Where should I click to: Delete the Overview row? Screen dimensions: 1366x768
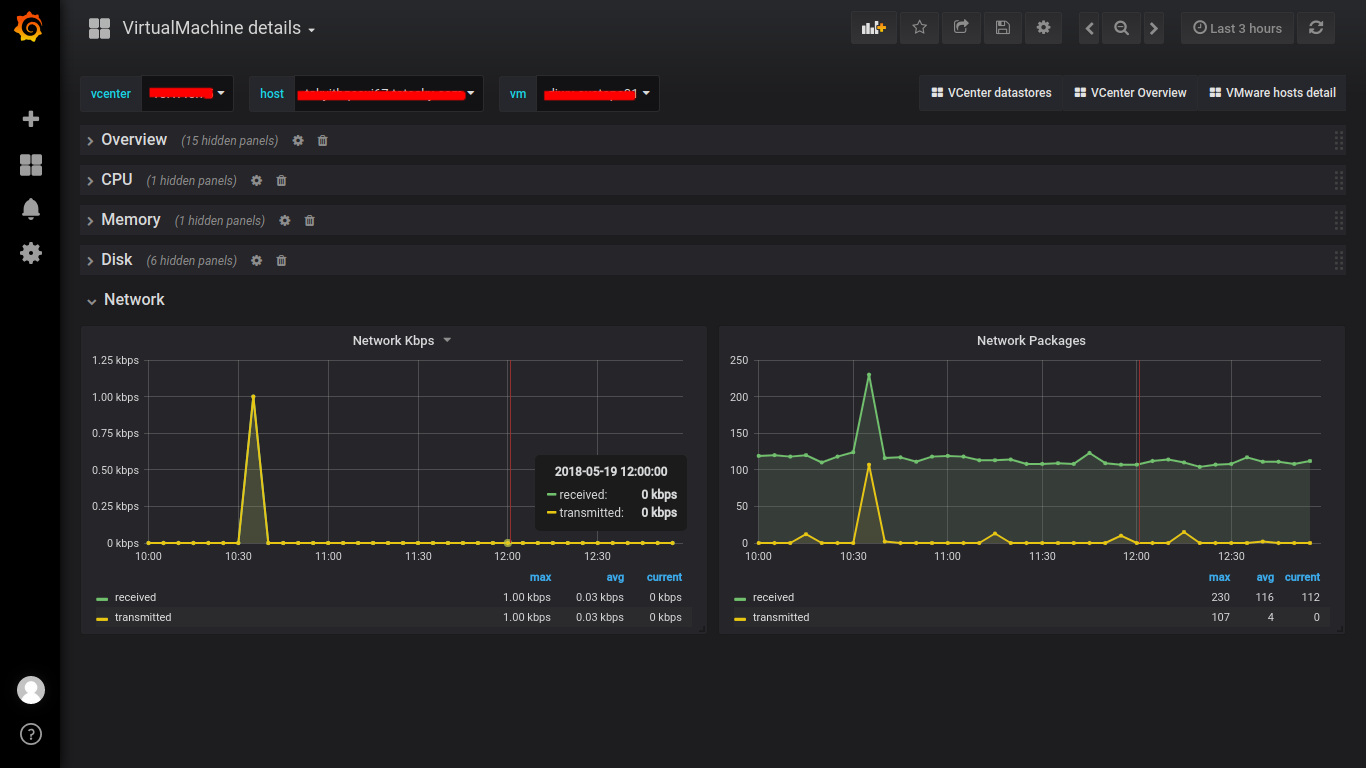click(x=322, y=141)
